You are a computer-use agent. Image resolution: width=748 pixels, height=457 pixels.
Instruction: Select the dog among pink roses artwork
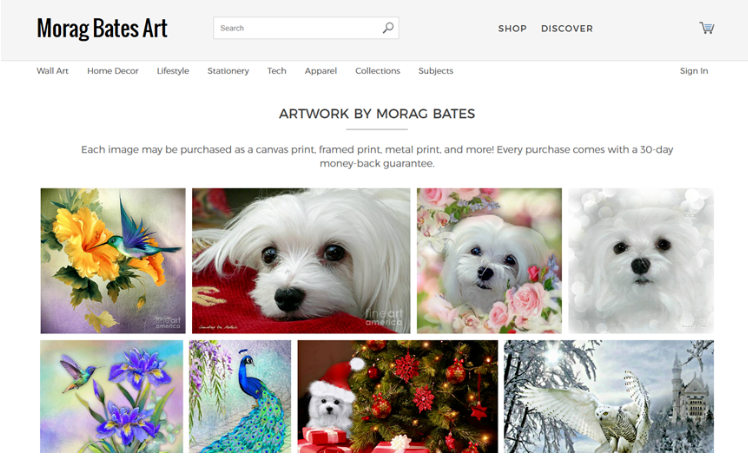coord(489,260)
